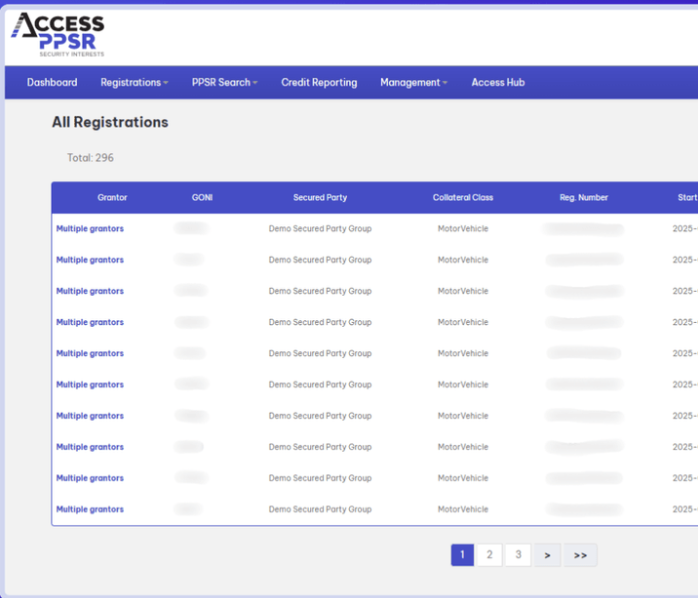Click MotorVehicle cell in first row
Viewport: 698px width, 598px height.
point(463,228)
